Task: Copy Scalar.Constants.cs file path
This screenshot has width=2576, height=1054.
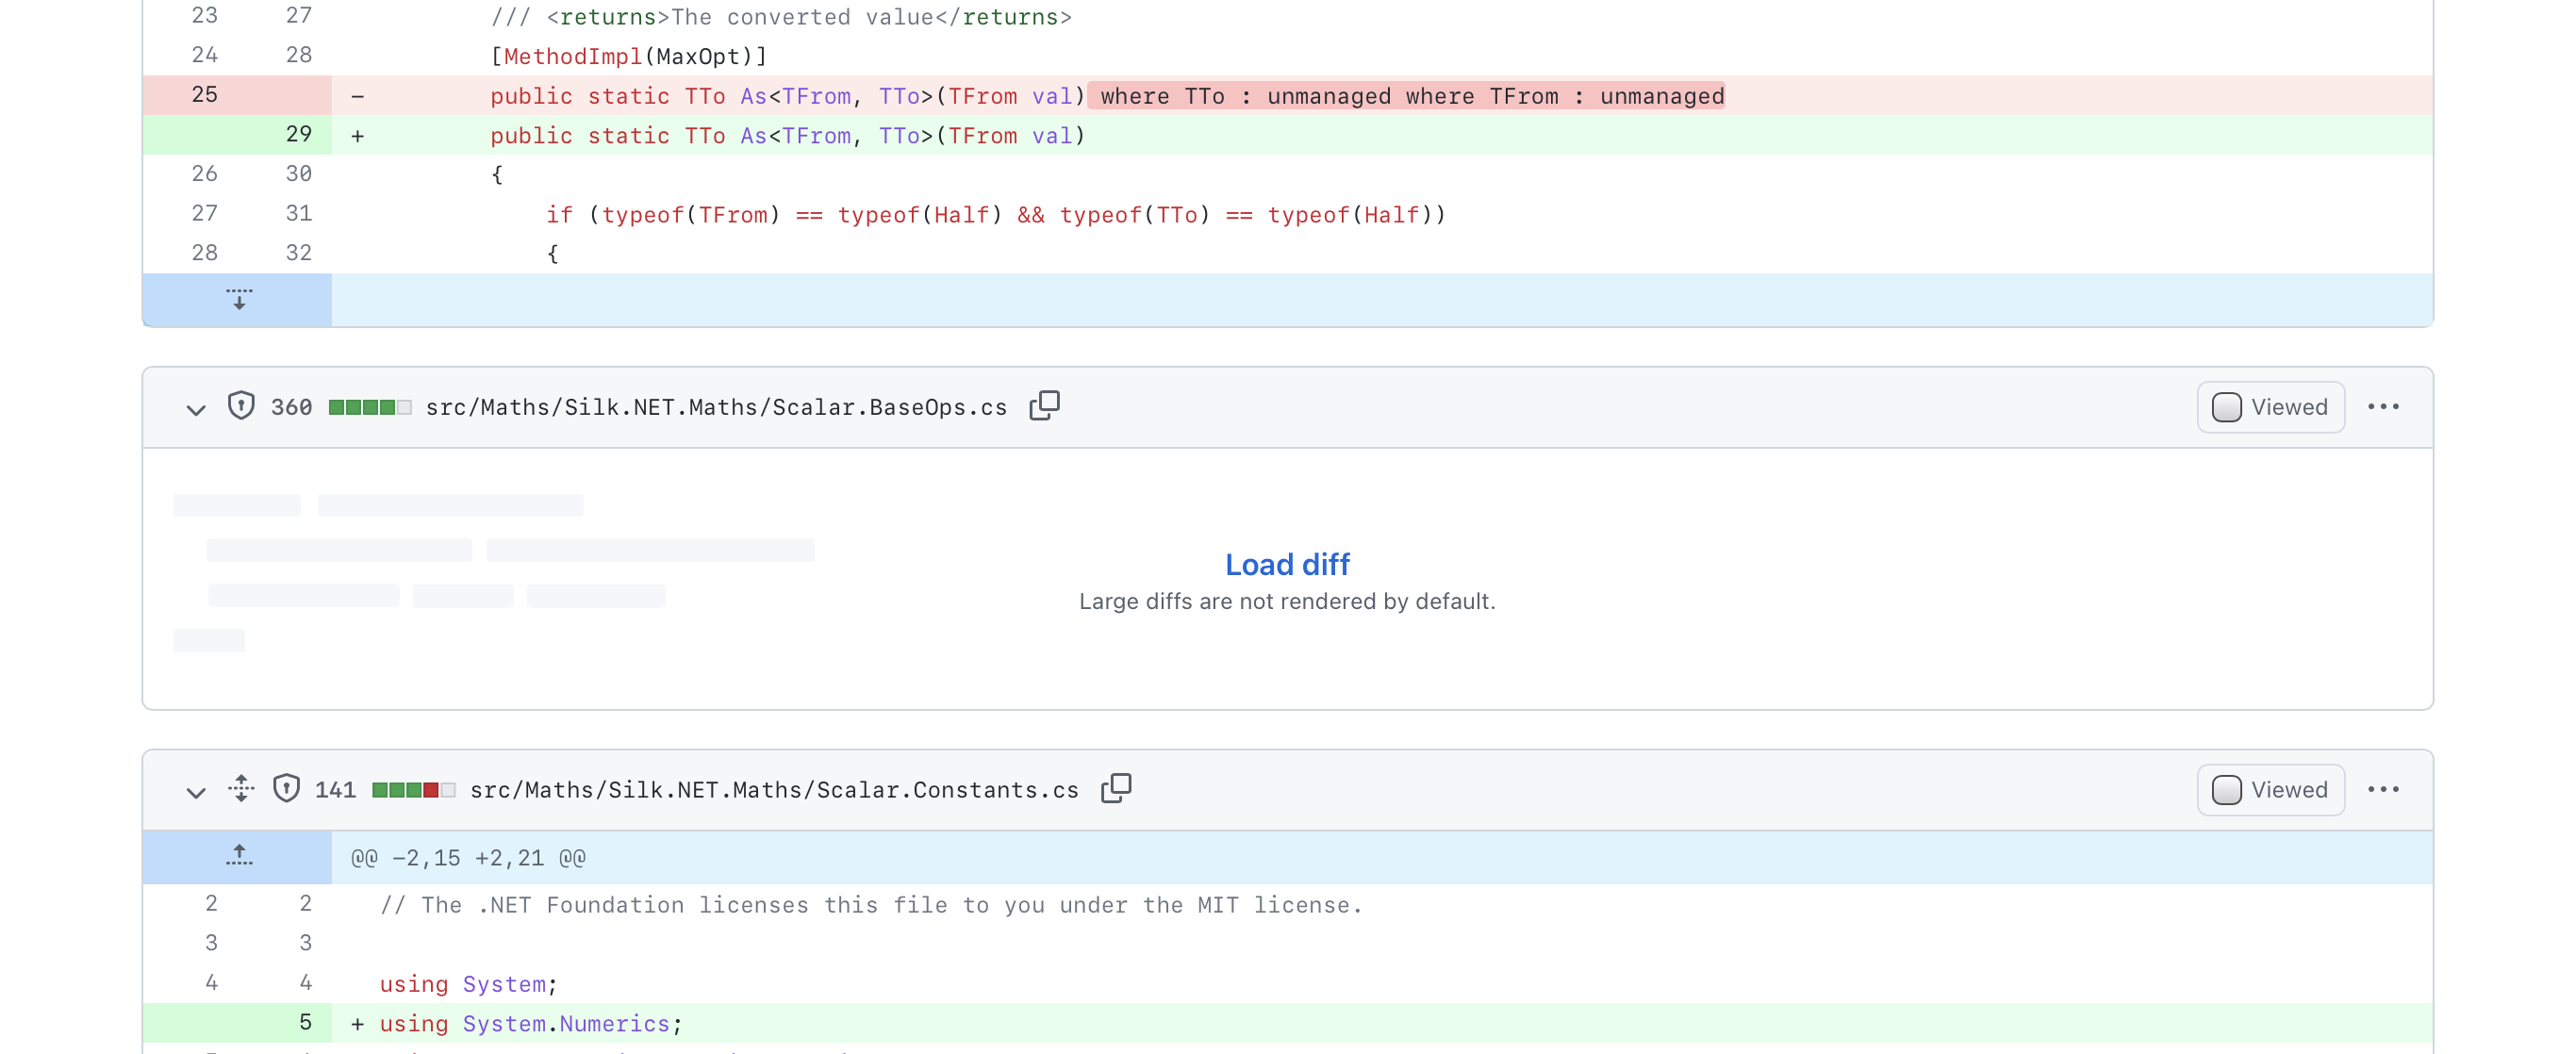Action: click(1115, 789)
